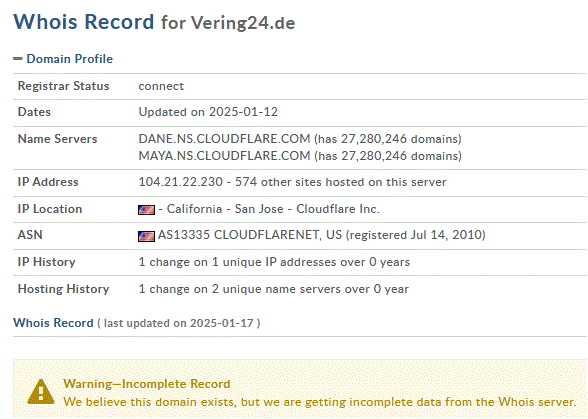Click the yellow warning triangle icon
588x419 pixels.
tap(41, 392)
